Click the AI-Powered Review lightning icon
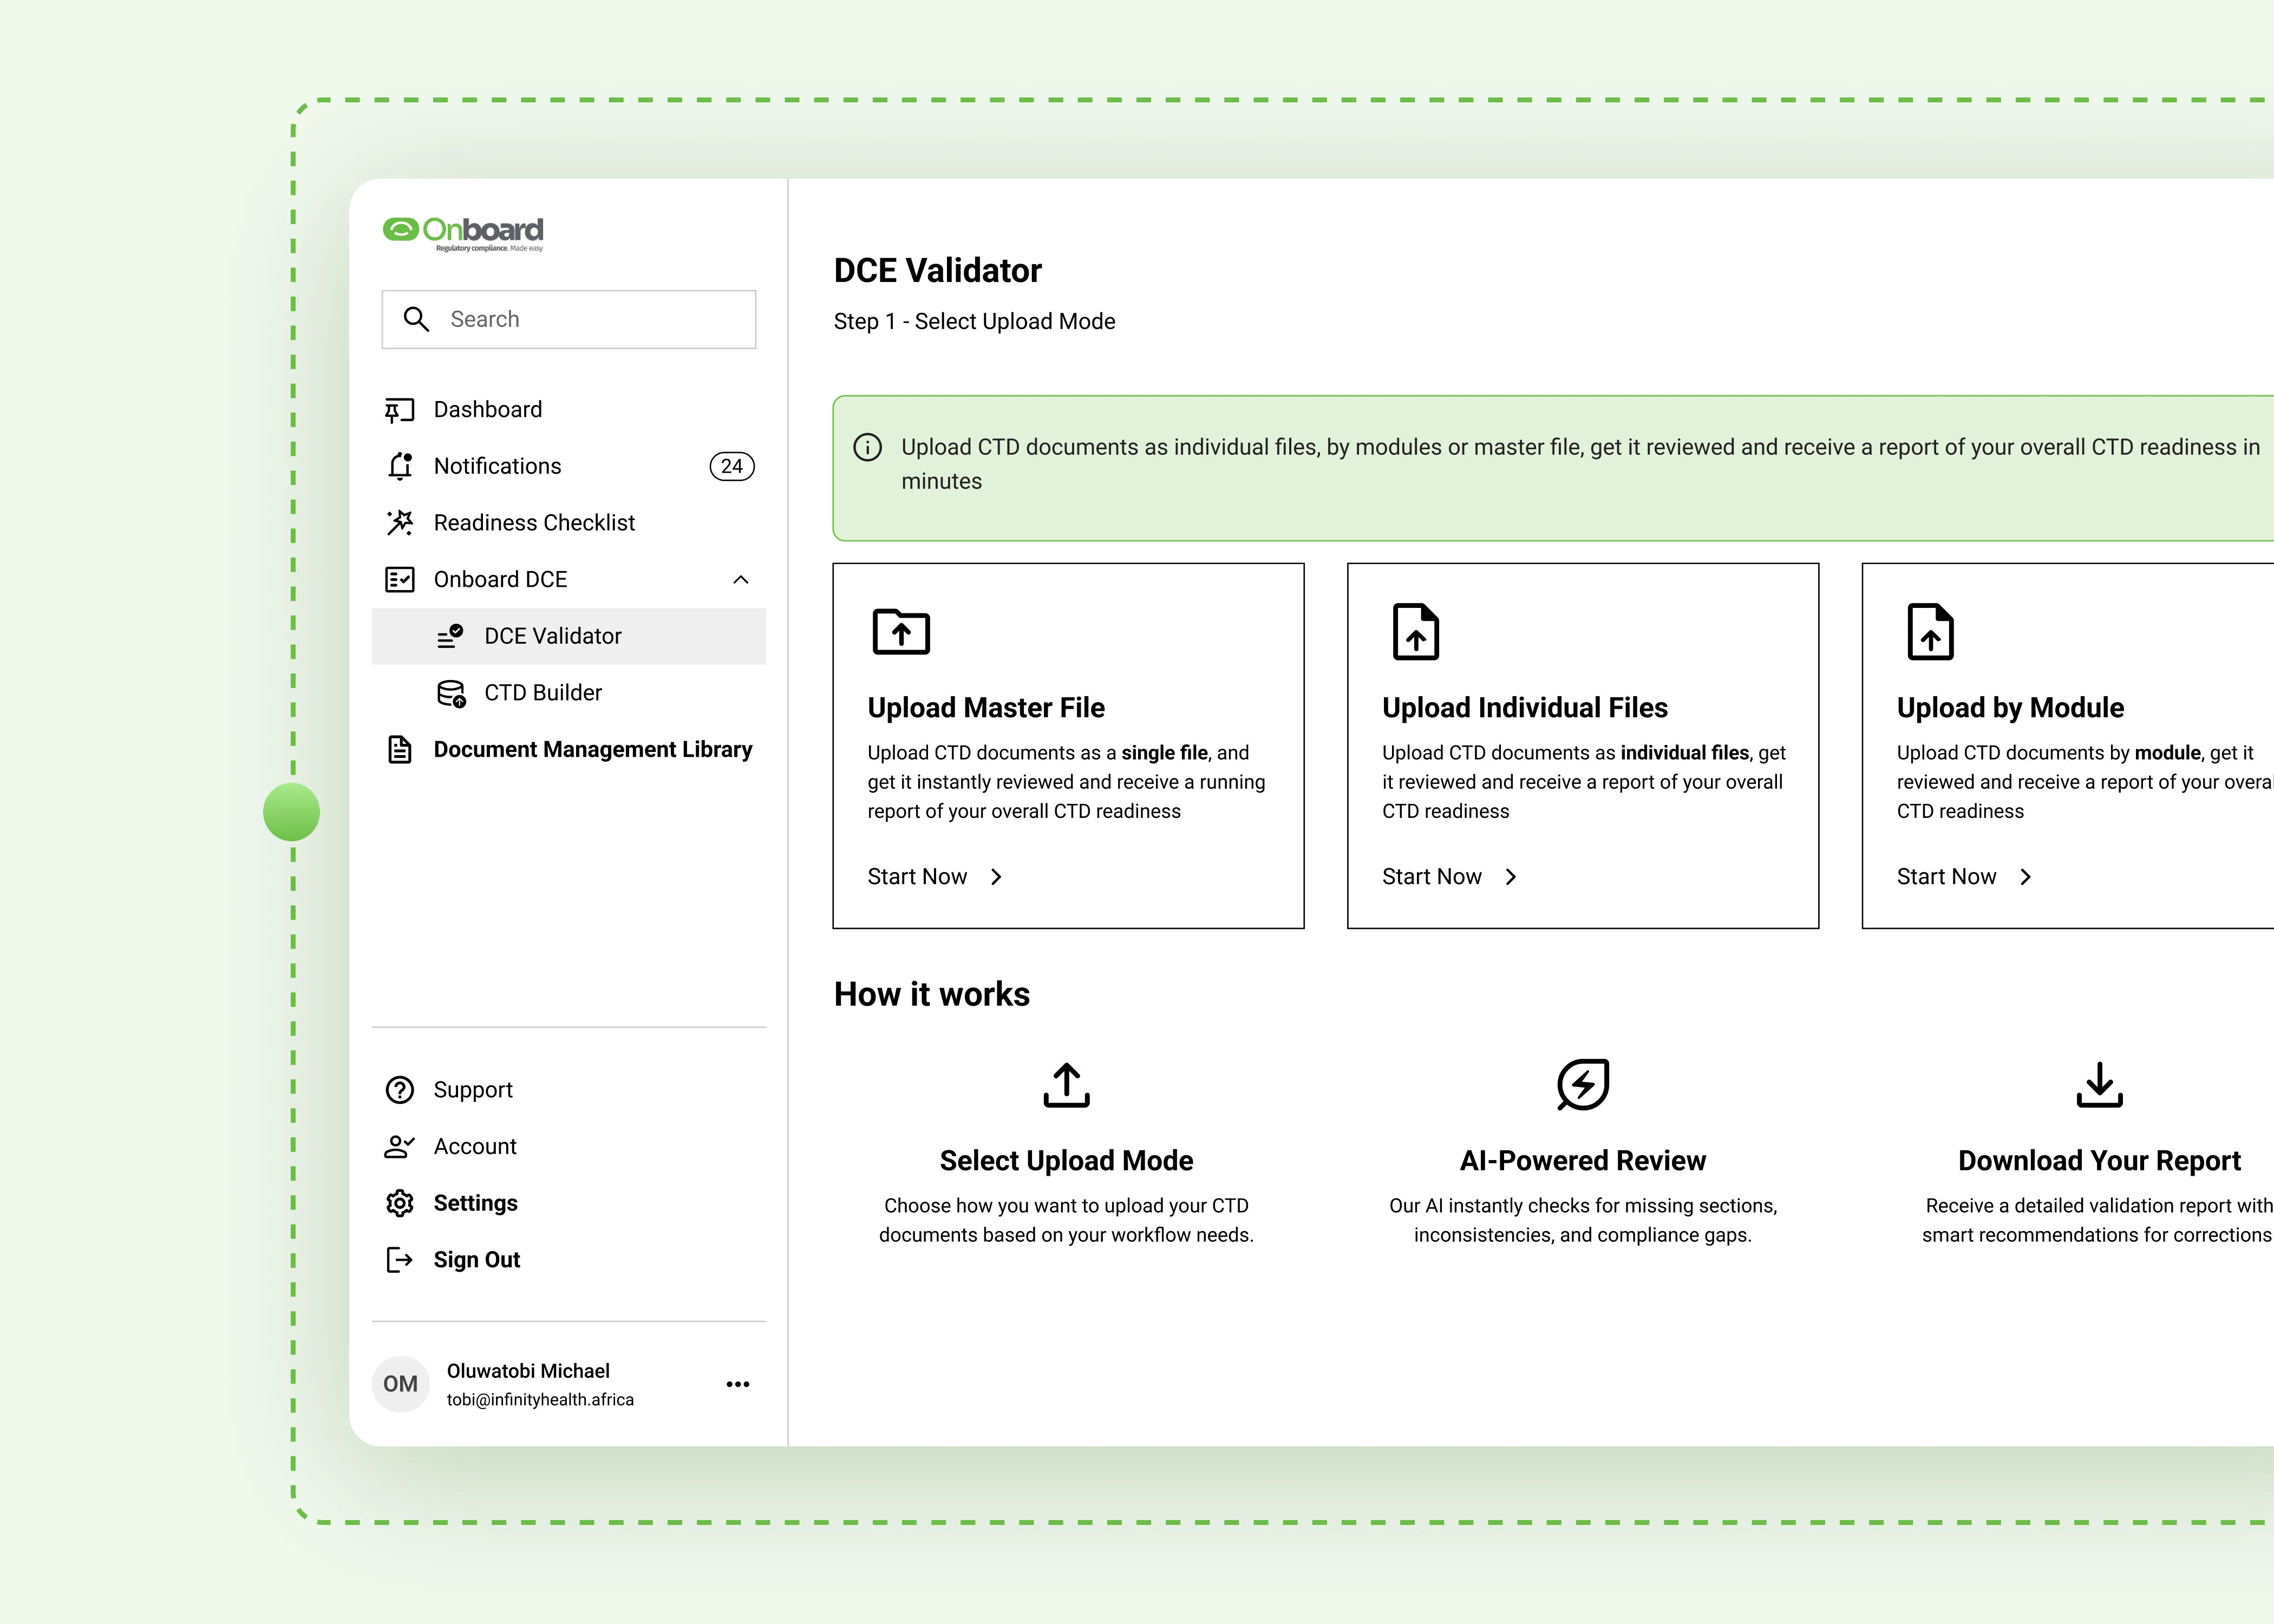The width and height of the screenshot is (2274, 1624). tap(1583, 1085)
